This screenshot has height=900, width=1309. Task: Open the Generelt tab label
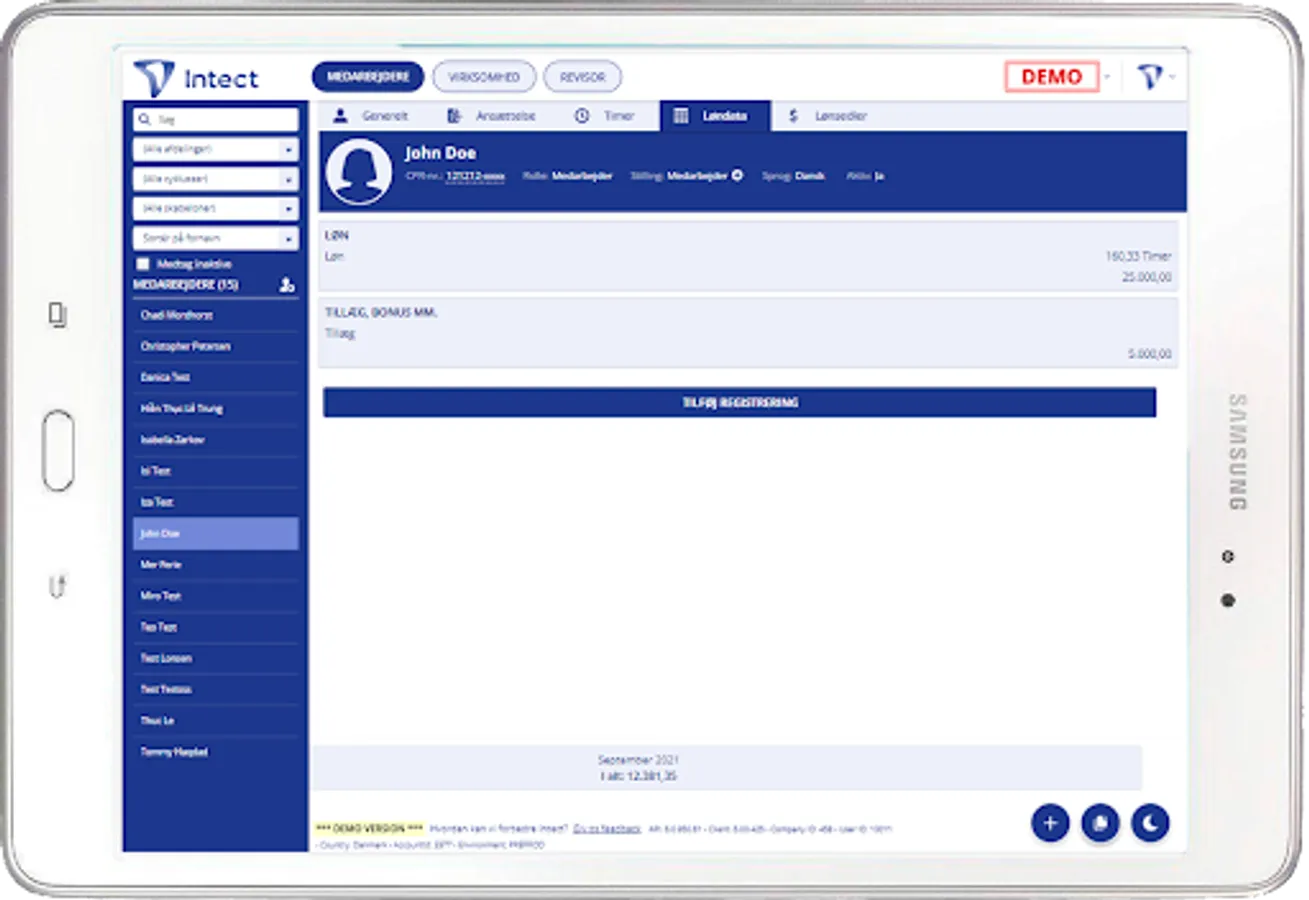(385, 116)
